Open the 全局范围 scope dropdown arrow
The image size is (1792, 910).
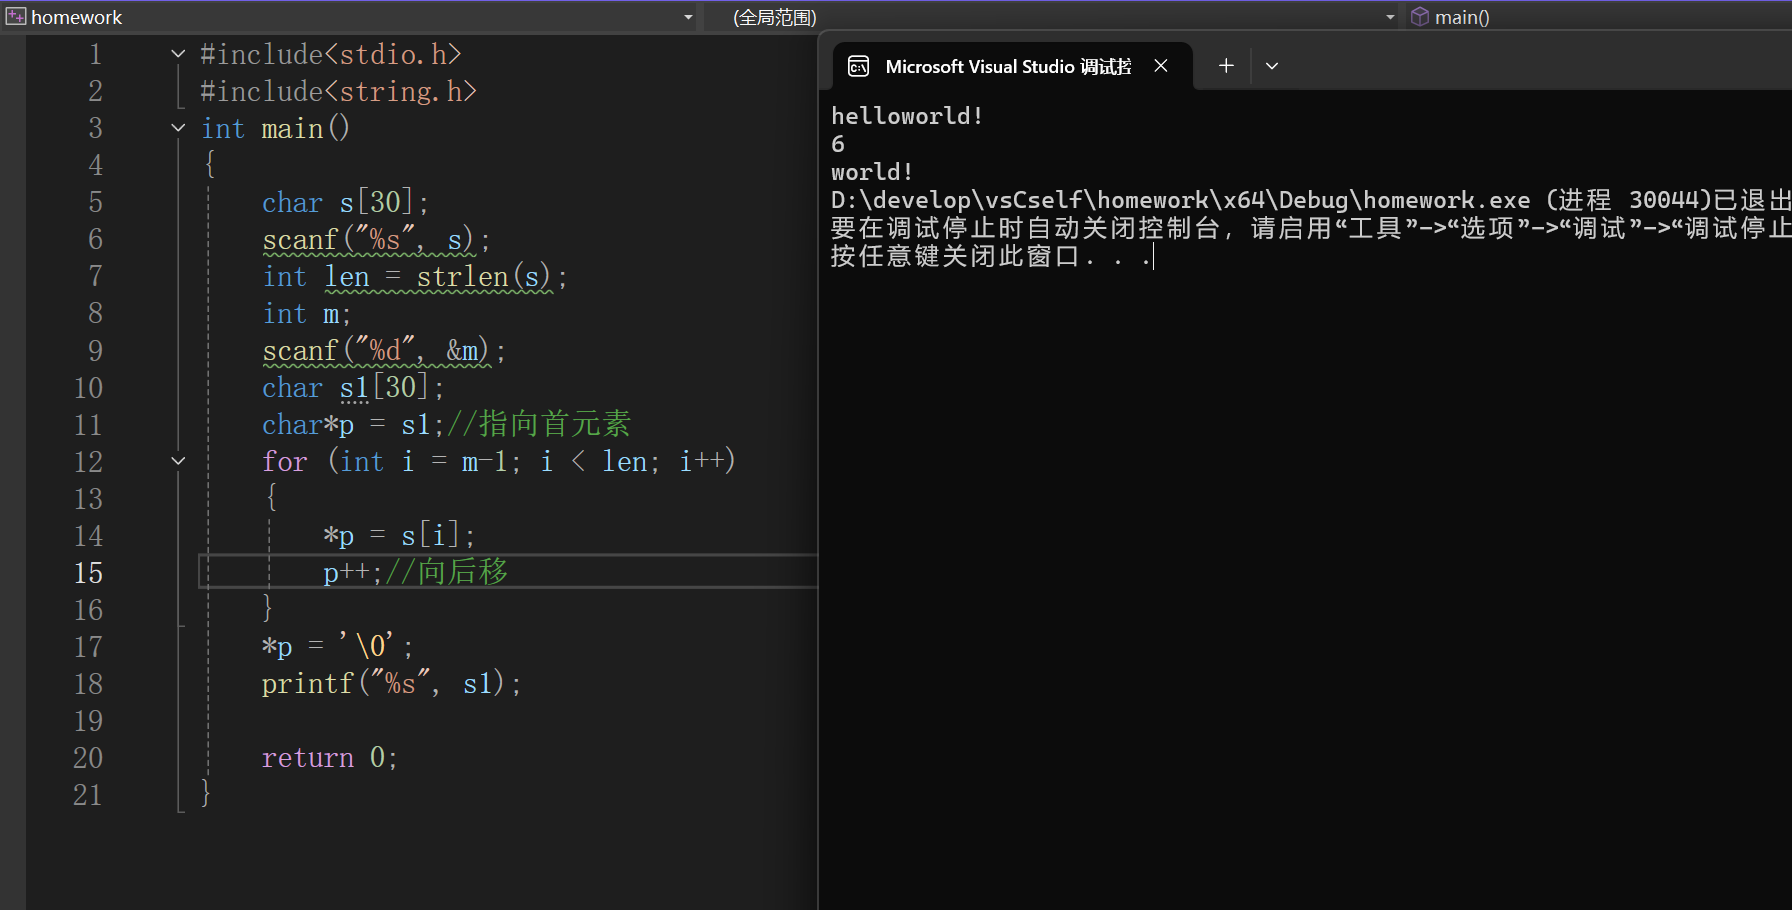click(x=1390, y=17)
